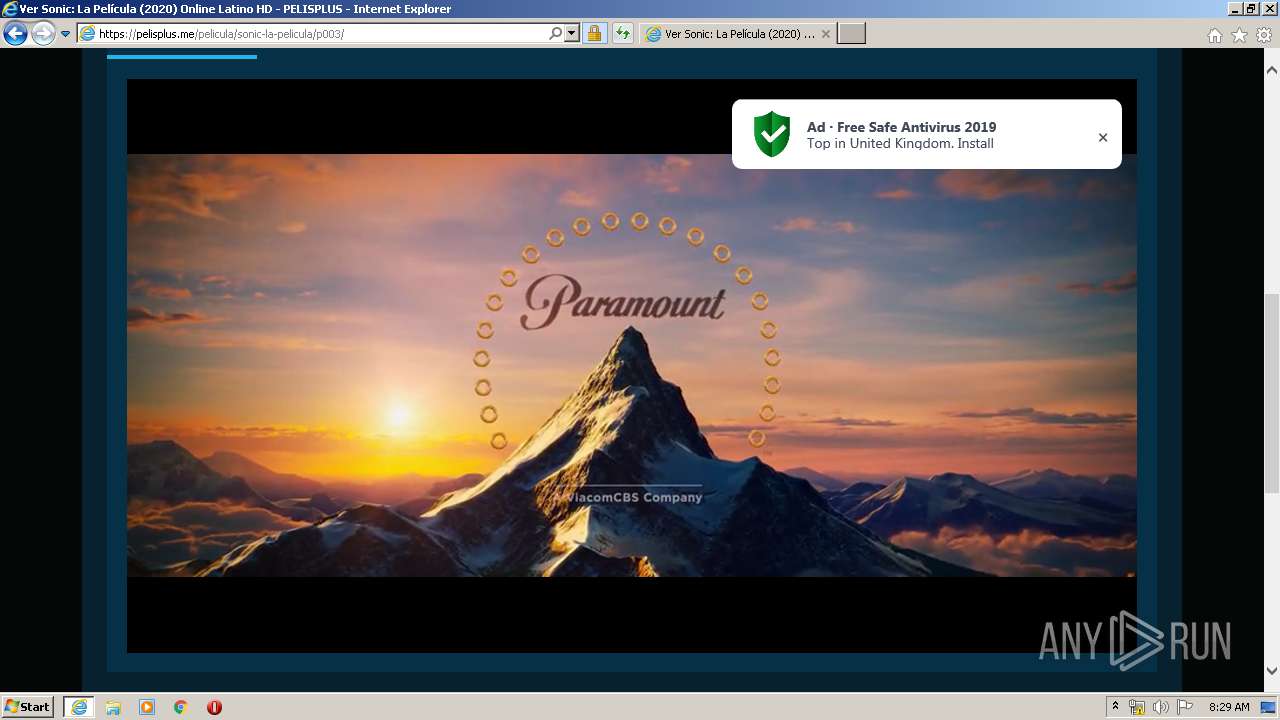Click the pelisplus.me address bar
Viewport: 1280px width, 720px height.
pyautogui.click(x=313, y=34)
